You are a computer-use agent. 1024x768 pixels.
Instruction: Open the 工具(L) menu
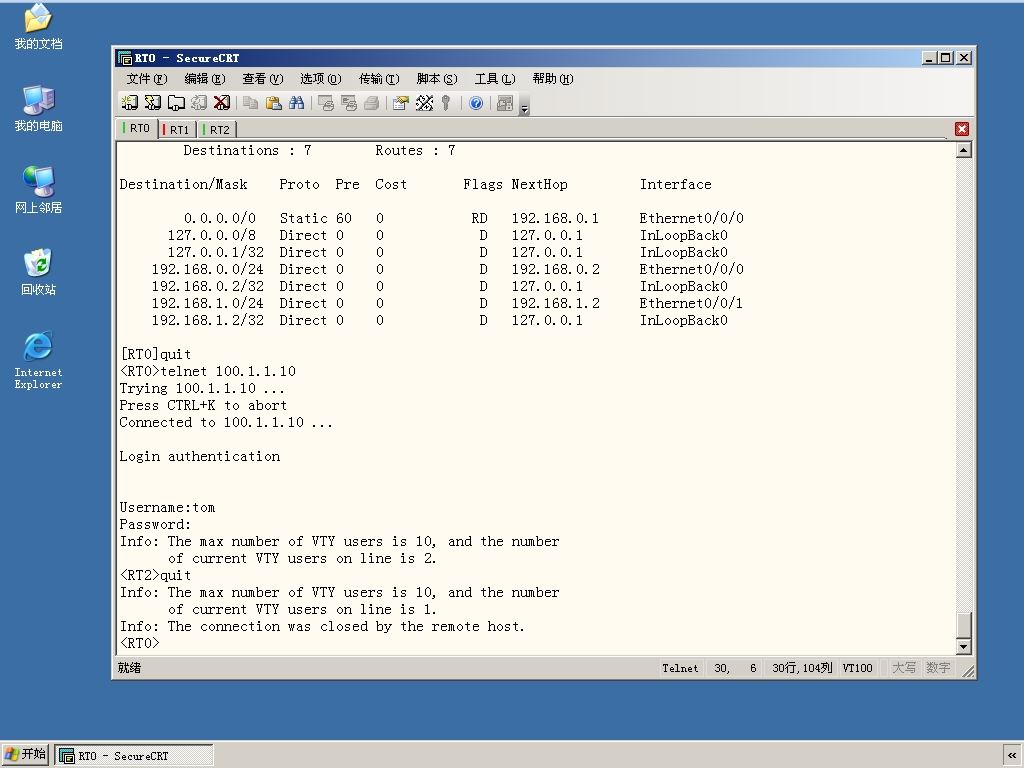(x=495, y=79)
